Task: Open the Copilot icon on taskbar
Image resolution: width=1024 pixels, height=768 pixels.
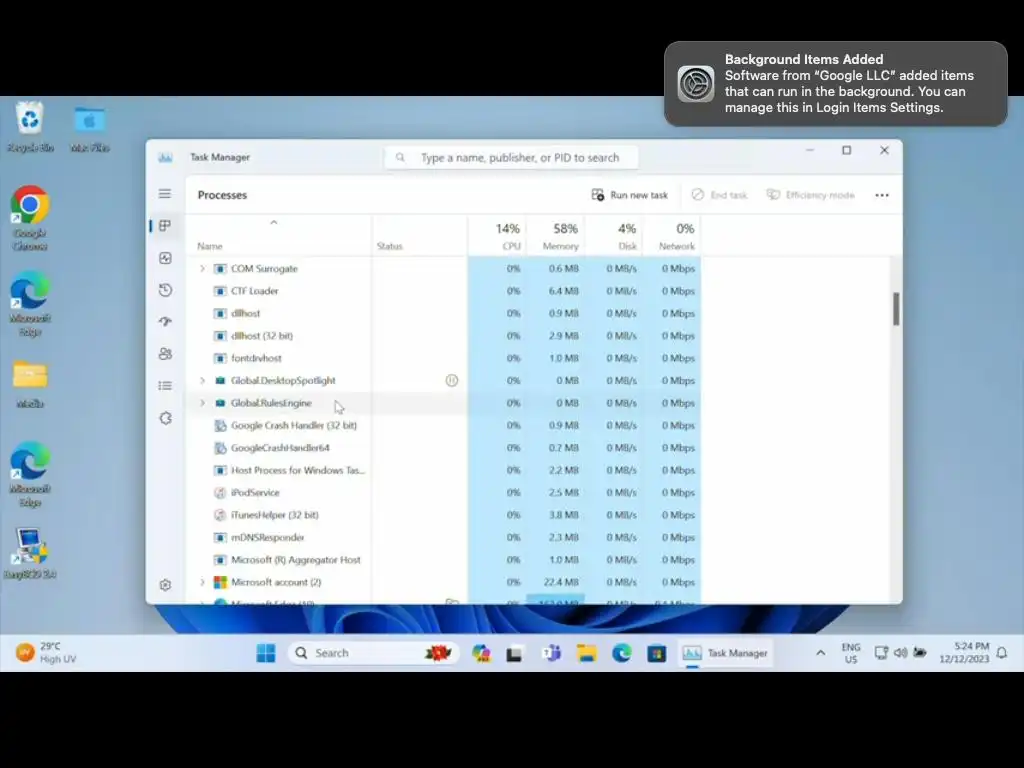Action: [x=481, y=652]
